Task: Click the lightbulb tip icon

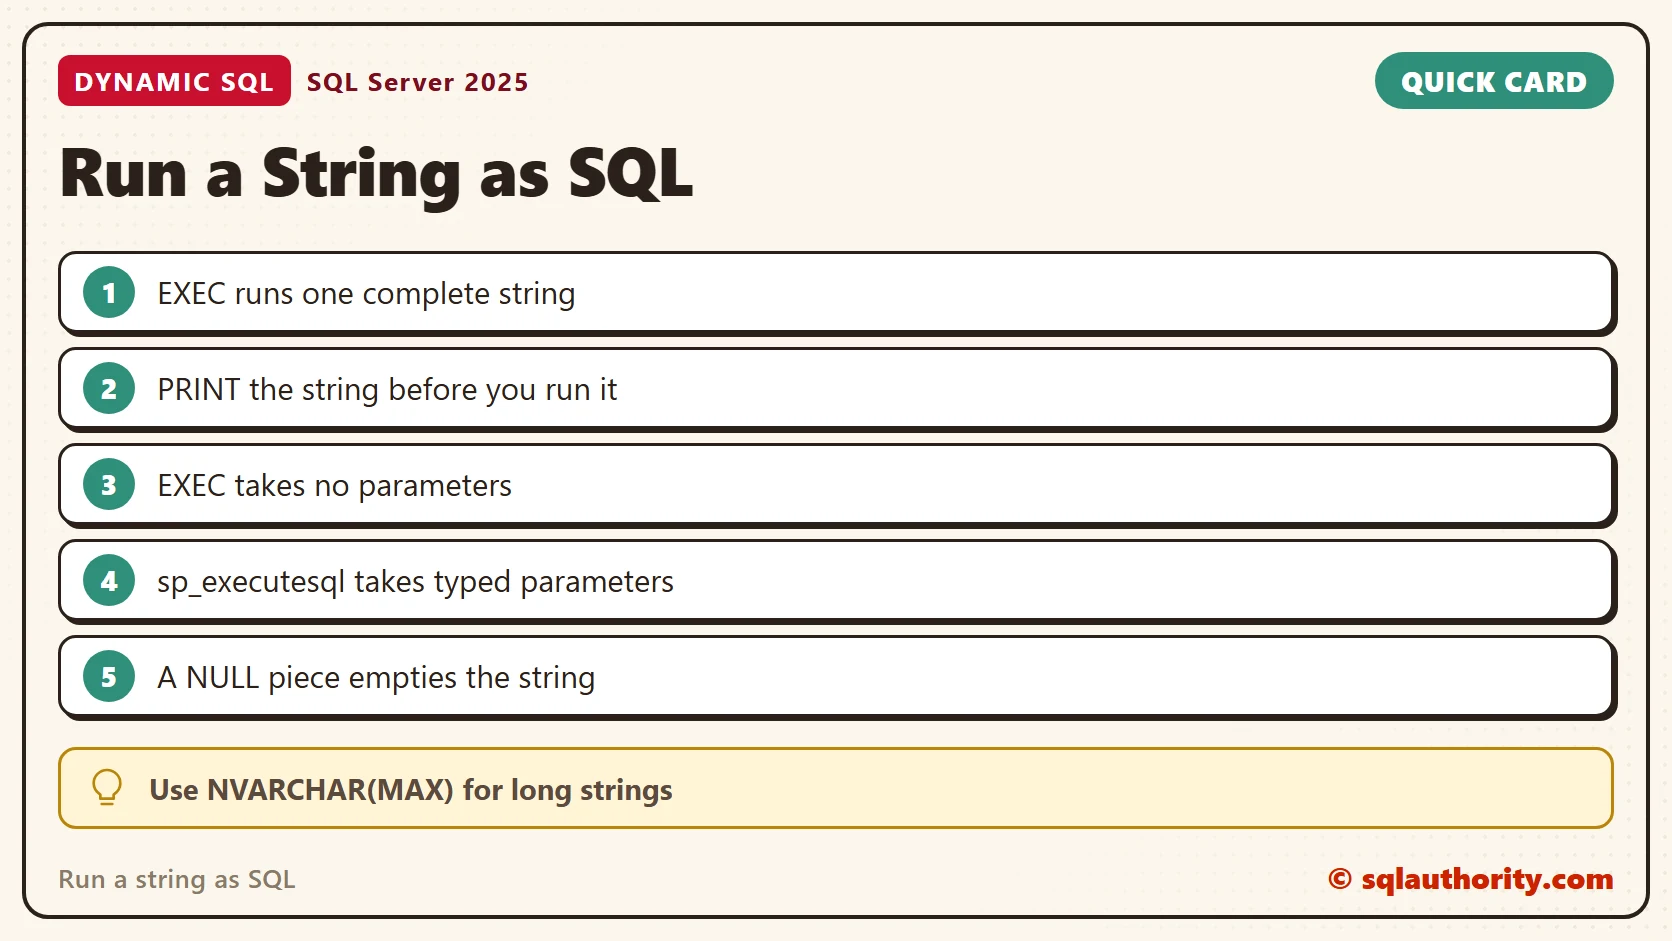Action: 107,788
